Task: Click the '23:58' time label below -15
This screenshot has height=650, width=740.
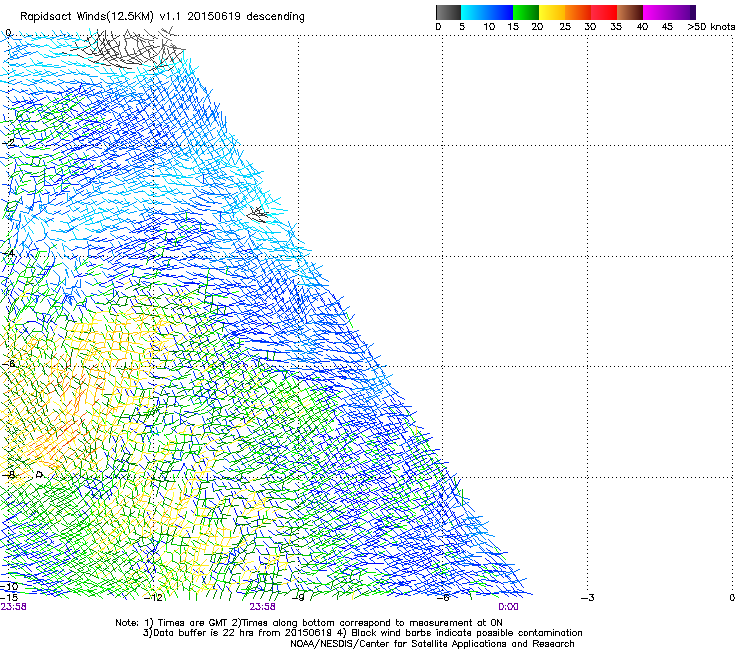Action: [x=13, y=607]
